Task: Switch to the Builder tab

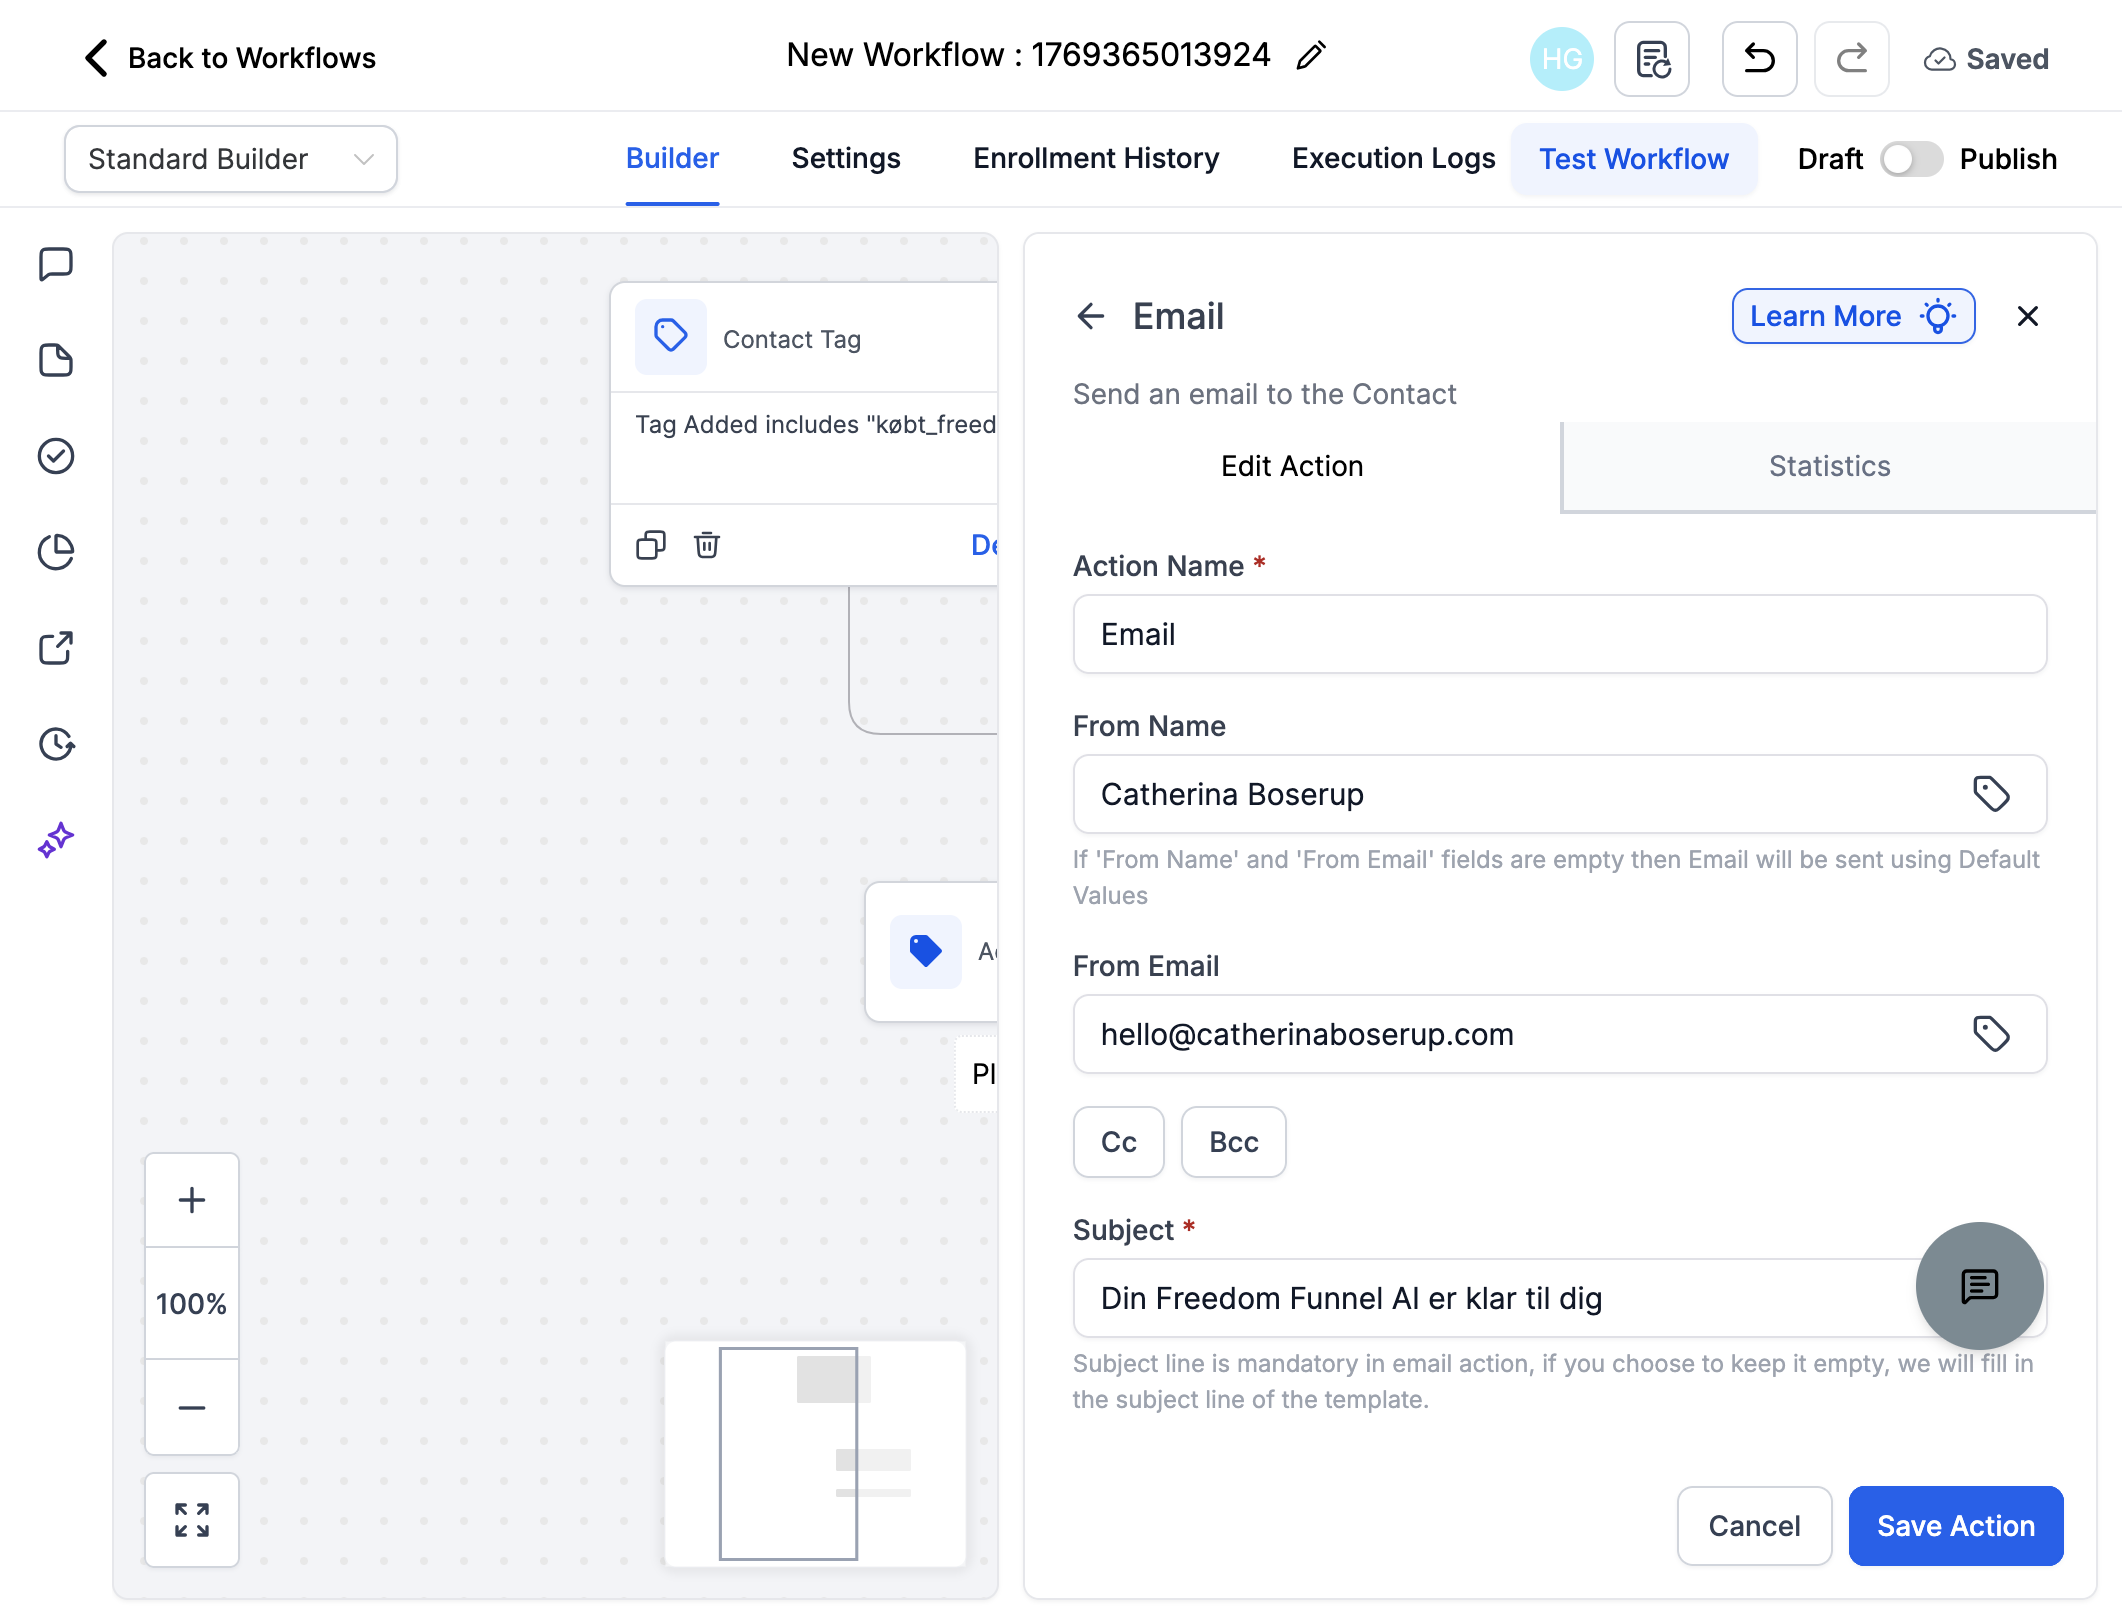Action: tap(672, 159)
